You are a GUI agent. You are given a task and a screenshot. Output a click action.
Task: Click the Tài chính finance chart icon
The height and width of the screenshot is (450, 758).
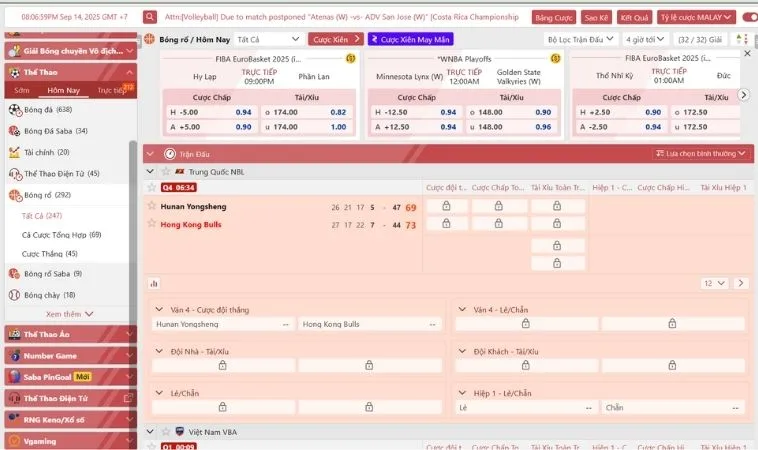click(15, 152)
